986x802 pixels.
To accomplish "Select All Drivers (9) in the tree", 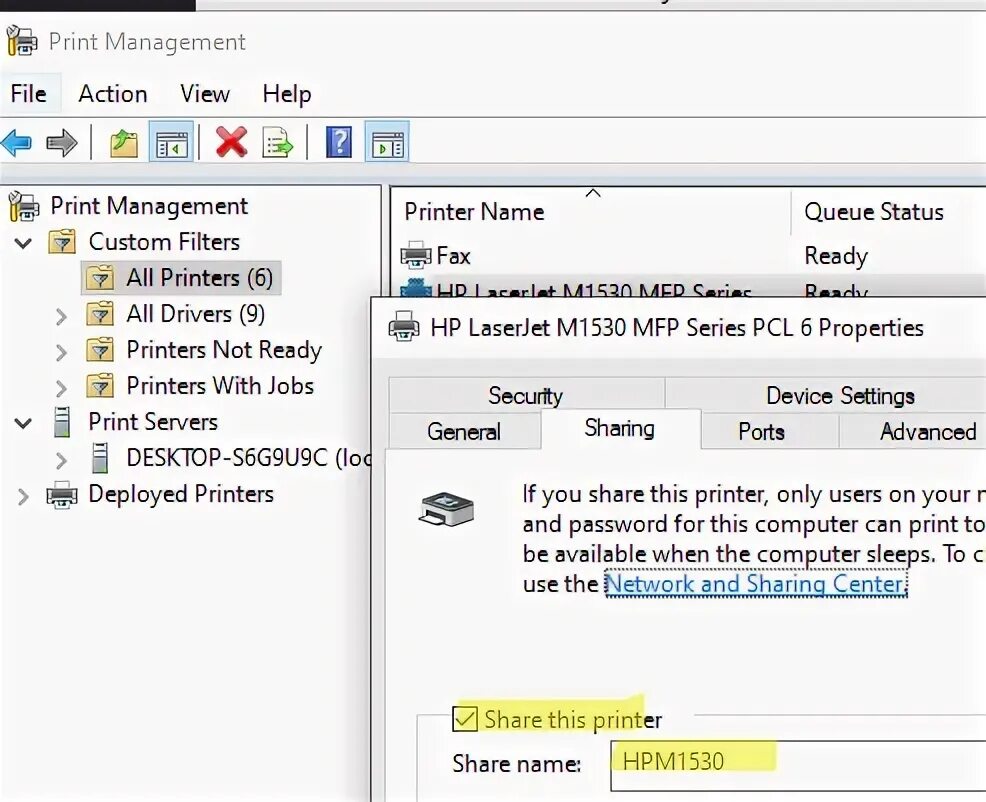I will tap(196, 314).
